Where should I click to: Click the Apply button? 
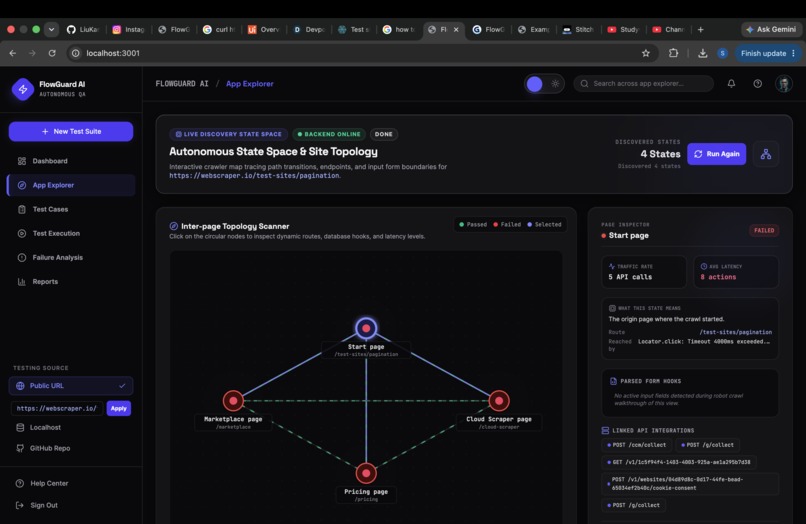click(x=119, y=408)
